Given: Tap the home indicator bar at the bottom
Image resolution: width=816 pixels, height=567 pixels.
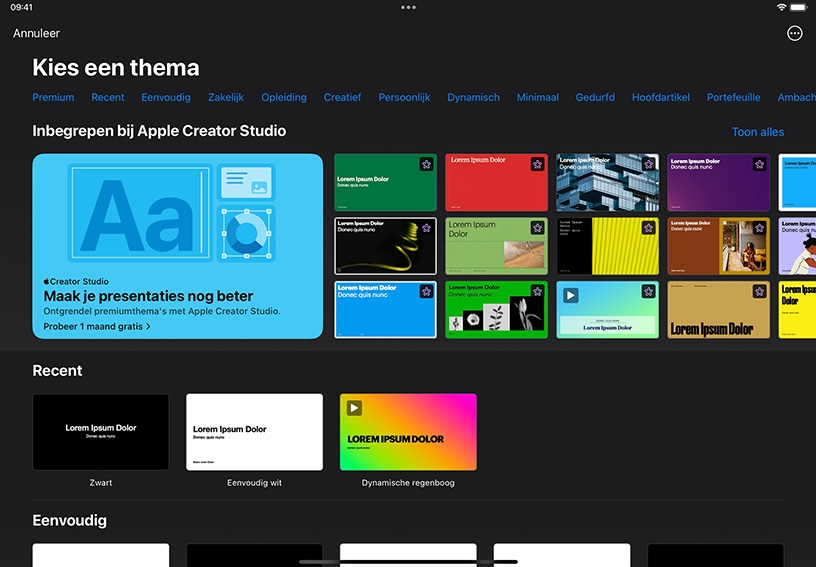Looking at the screenshot, I should click(408, 562).
